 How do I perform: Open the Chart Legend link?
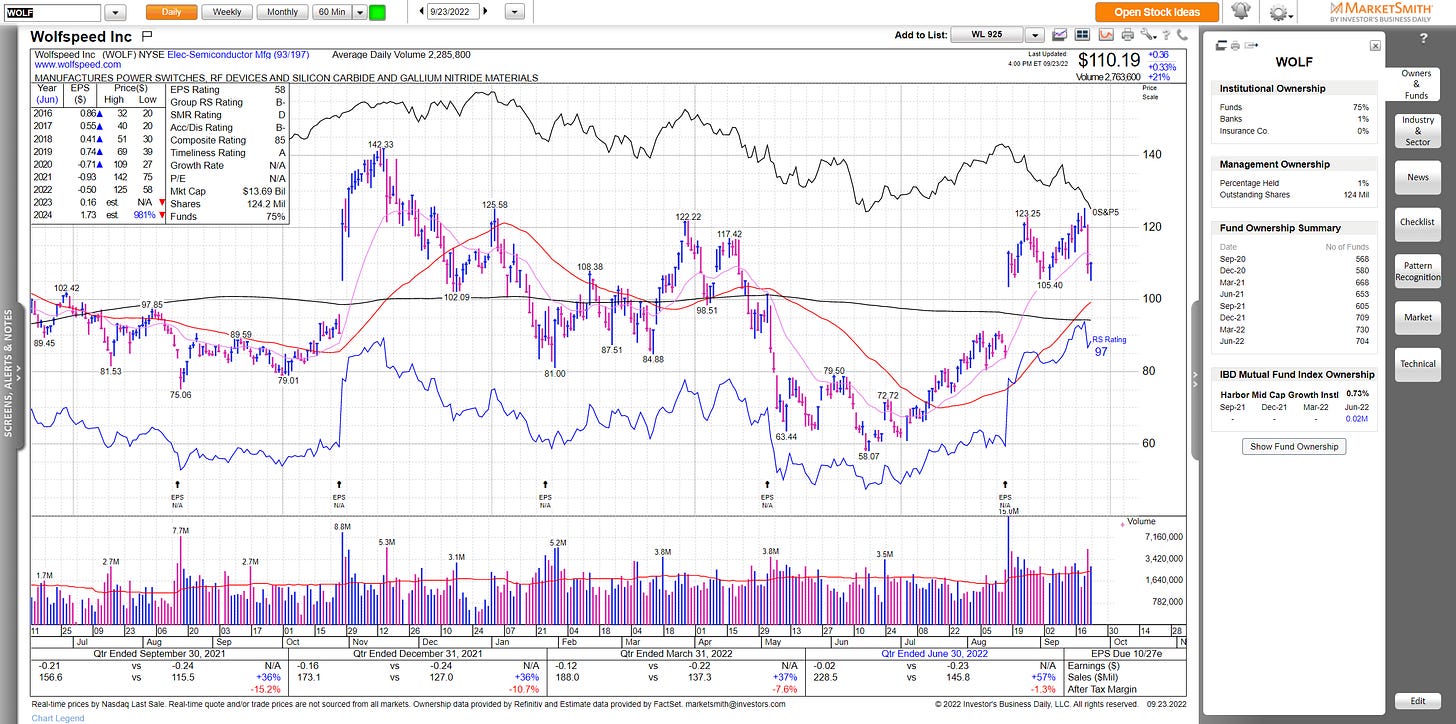pyautogui.click(x=58, y=718)
